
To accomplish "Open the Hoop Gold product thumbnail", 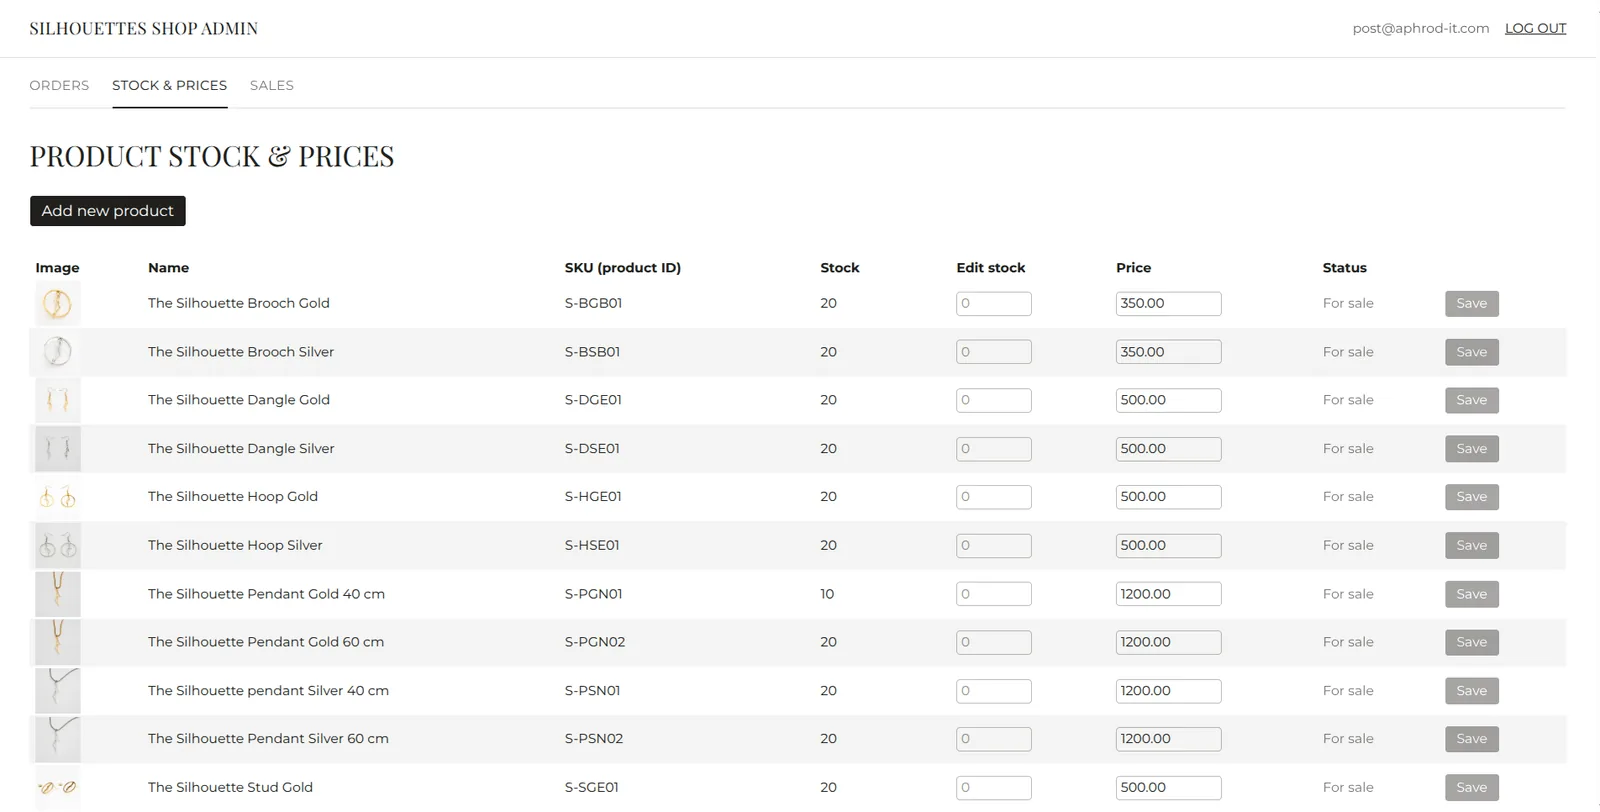I will click(x=58, y=497).
